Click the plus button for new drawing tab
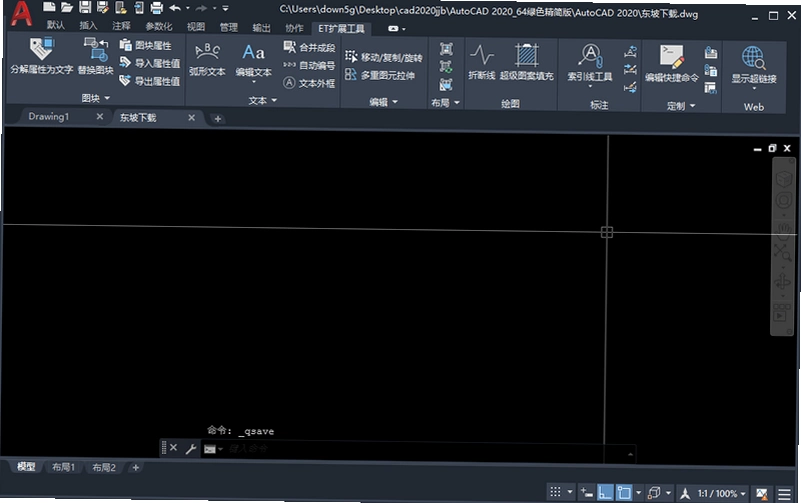This screenshot has height=503, width=801. (x=218, y=119)
